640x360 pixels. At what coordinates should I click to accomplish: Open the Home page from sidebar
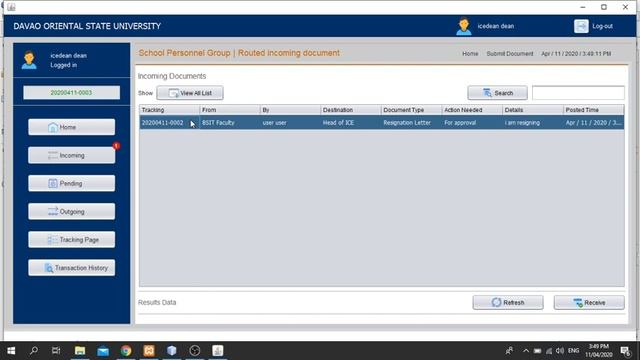point(71,127)
